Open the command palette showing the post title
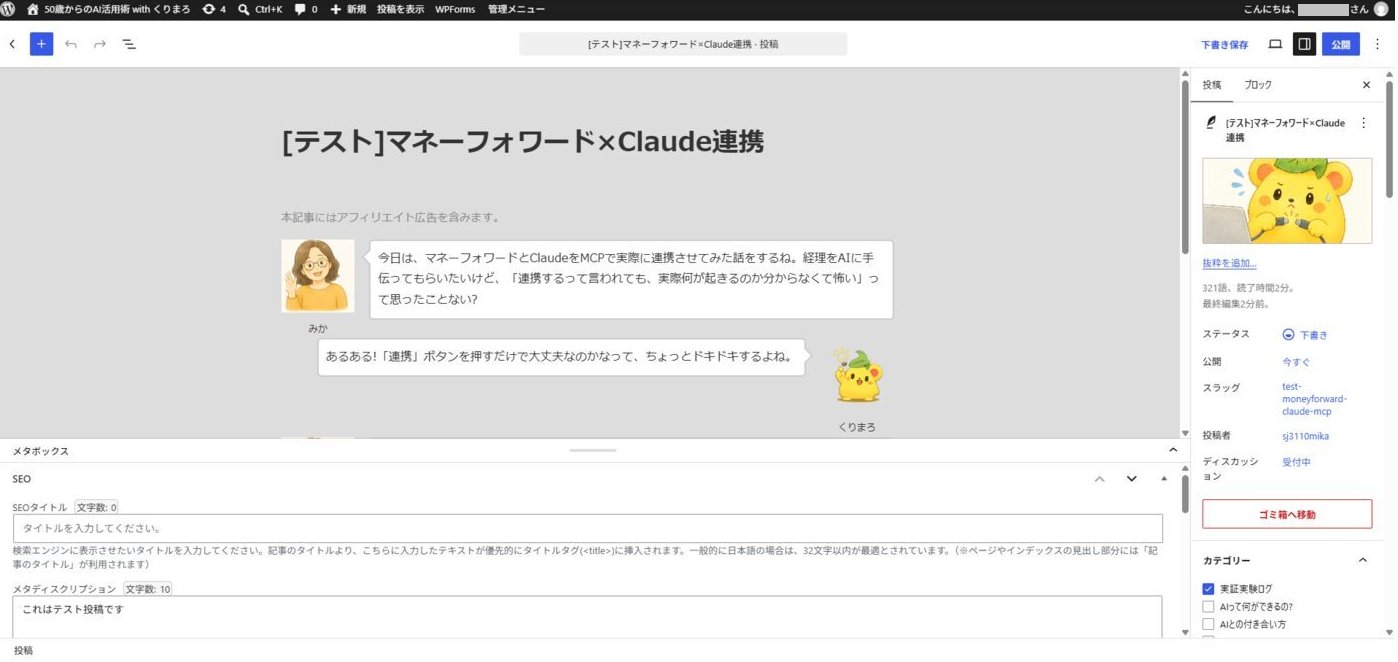Image resolution: width=1398 pixels, height=662 pixels. [x=683, y=44]
